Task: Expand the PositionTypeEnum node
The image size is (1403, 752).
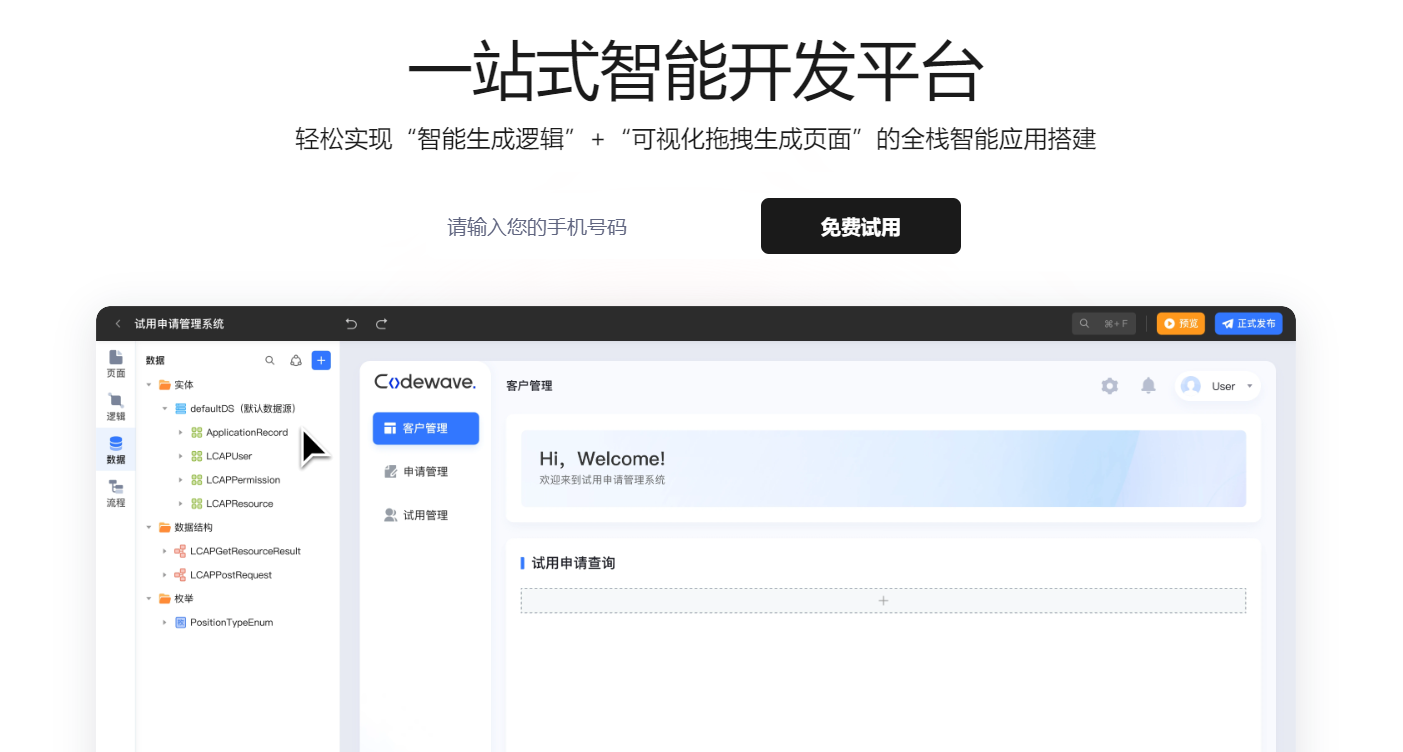Action: pyautogui.click(x=165, y=622)
